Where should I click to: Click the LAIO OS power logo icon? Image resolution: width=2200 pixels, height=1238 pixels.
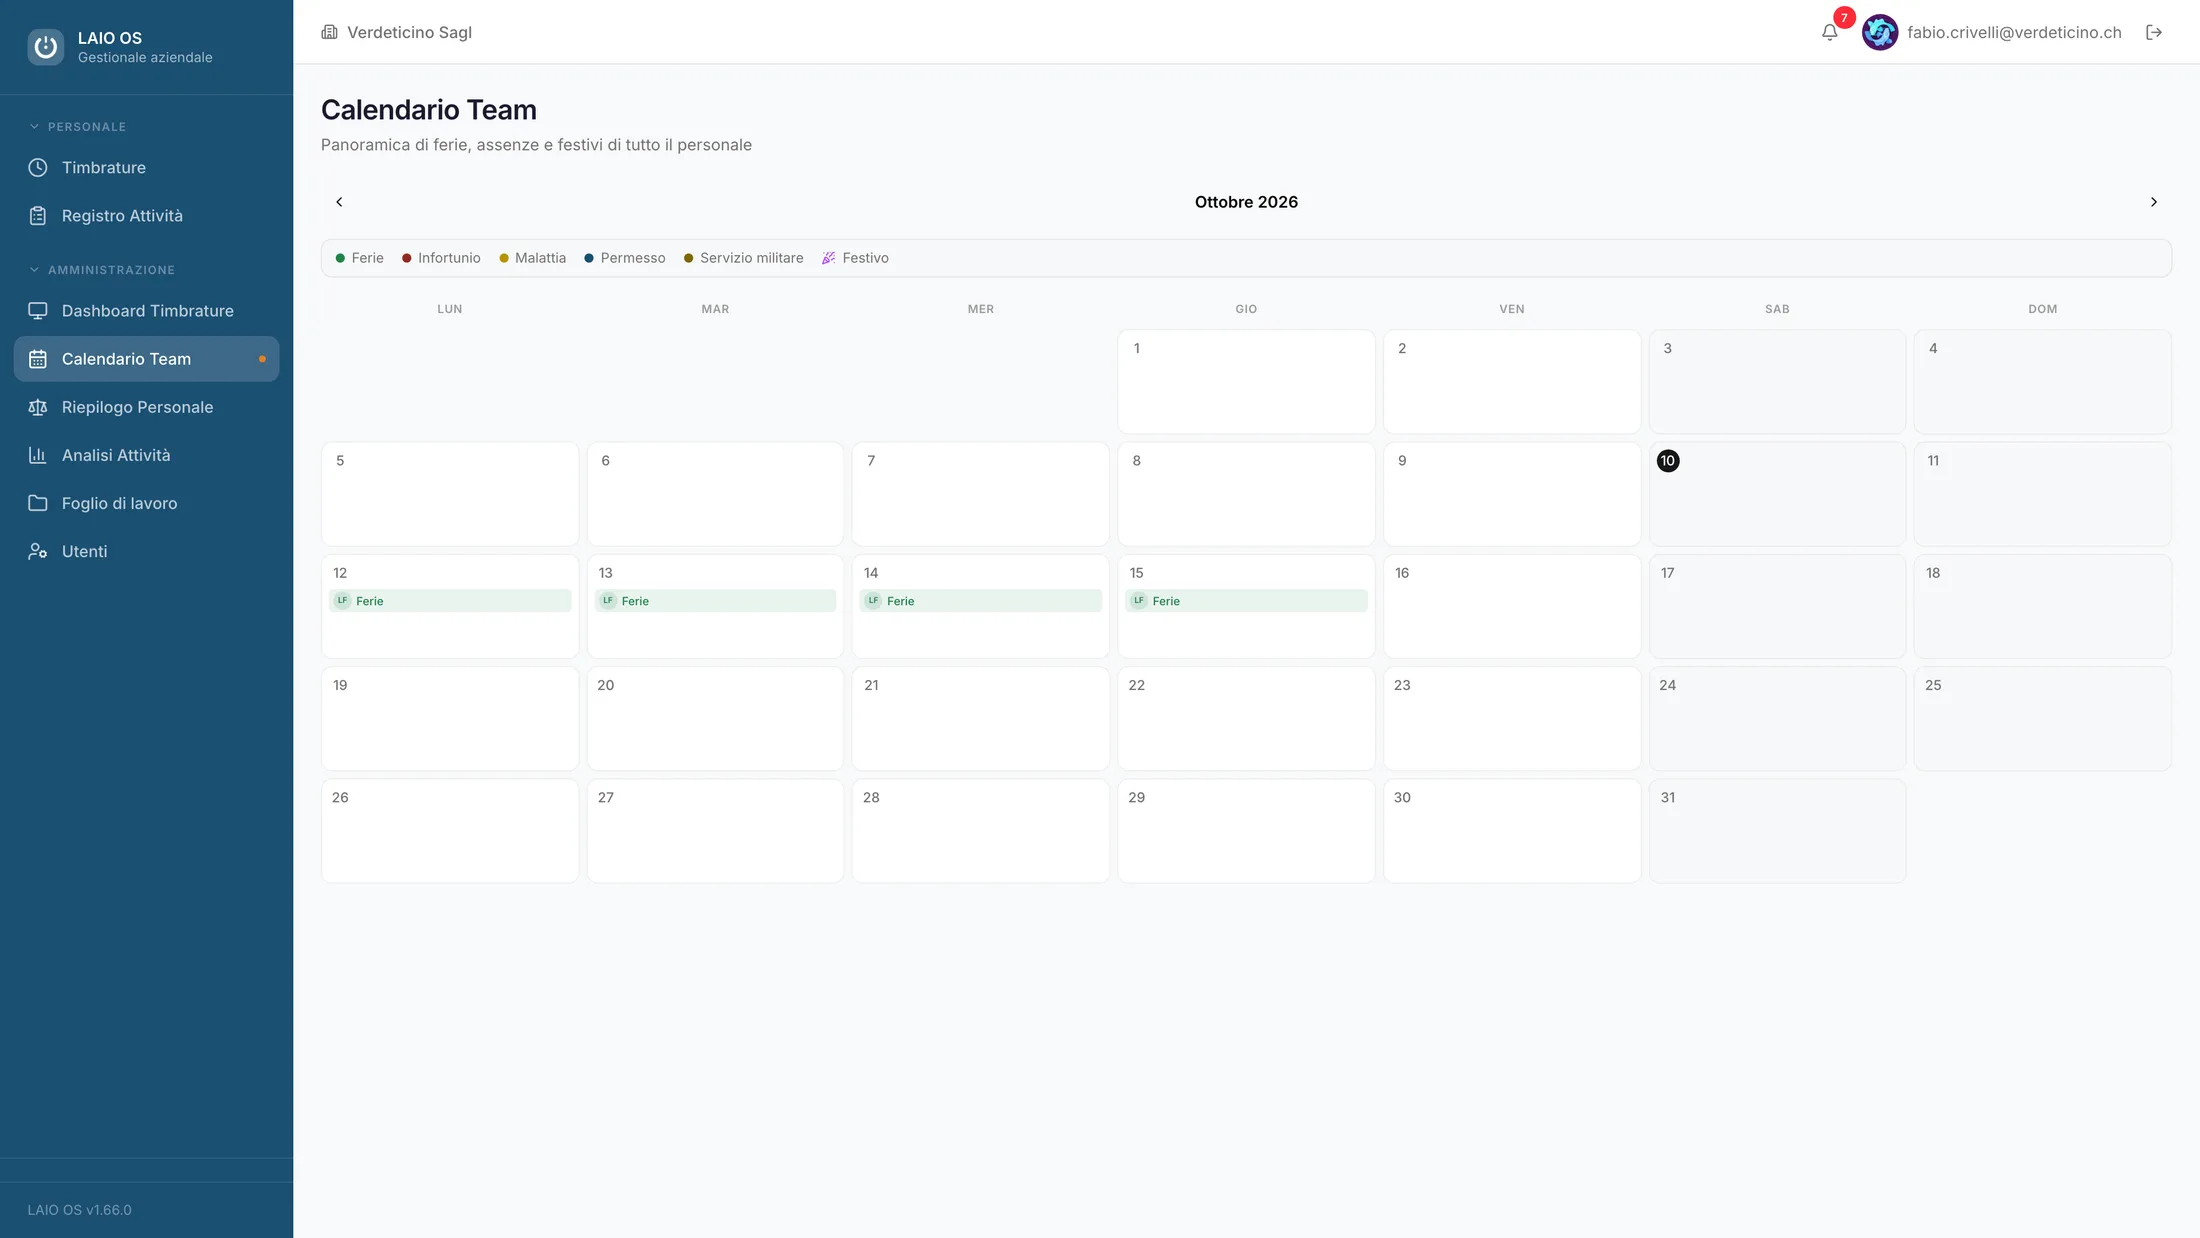click(x=46, y=47)
